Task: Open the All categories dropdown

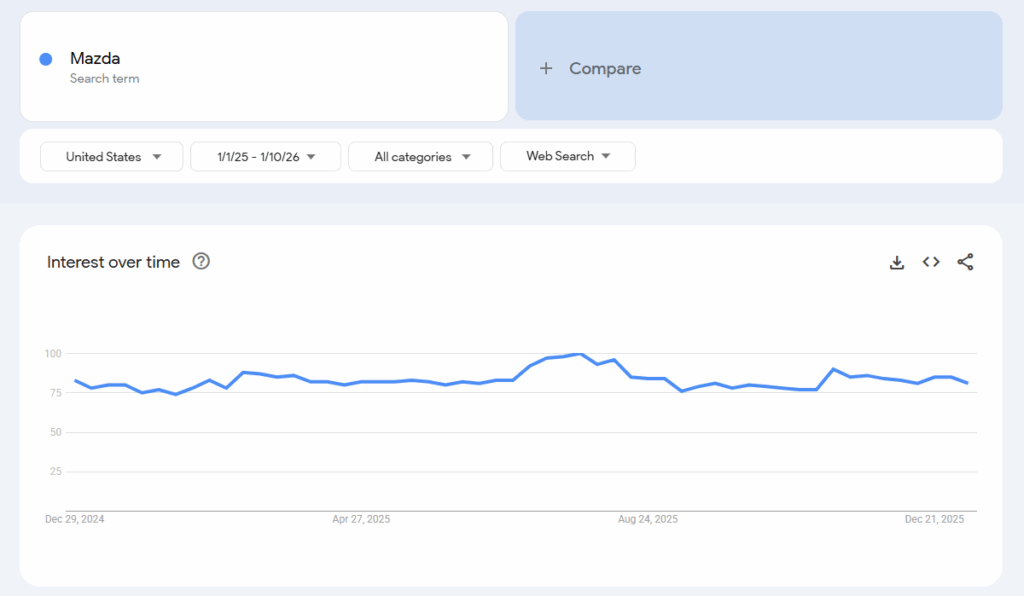Action: tap(420, 156)
